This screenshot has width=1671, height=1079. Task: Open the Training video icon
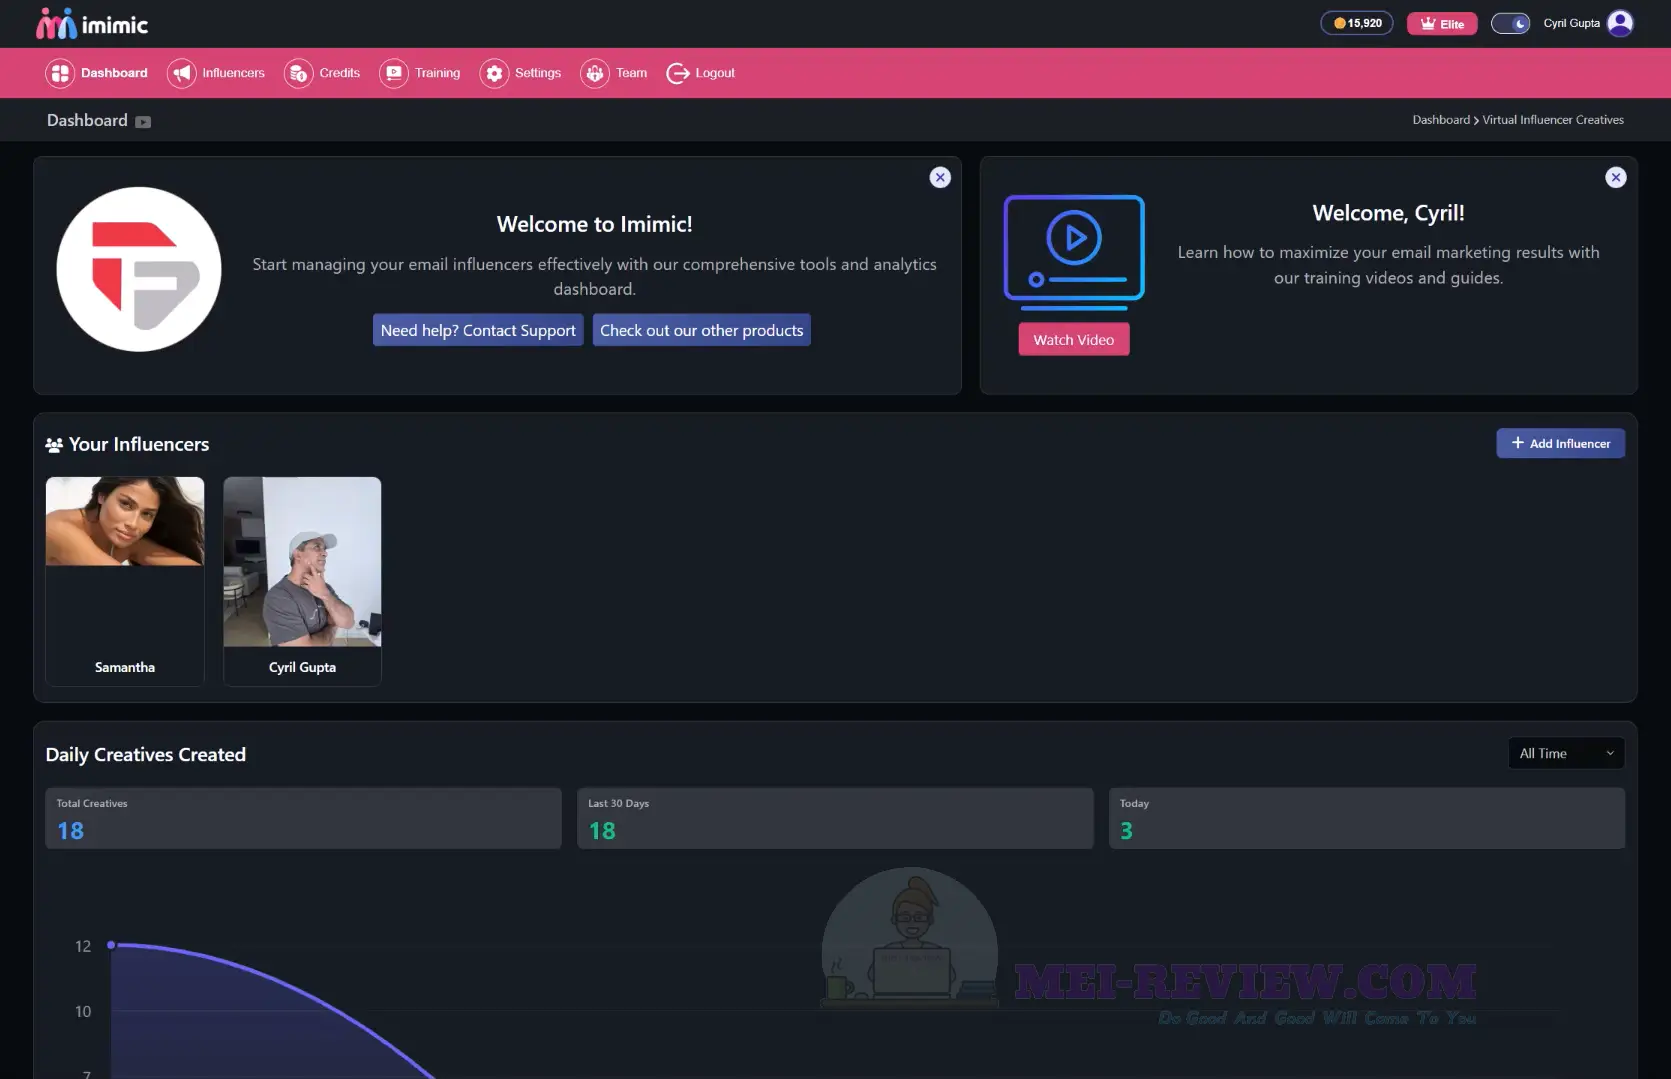coord(394,73)
